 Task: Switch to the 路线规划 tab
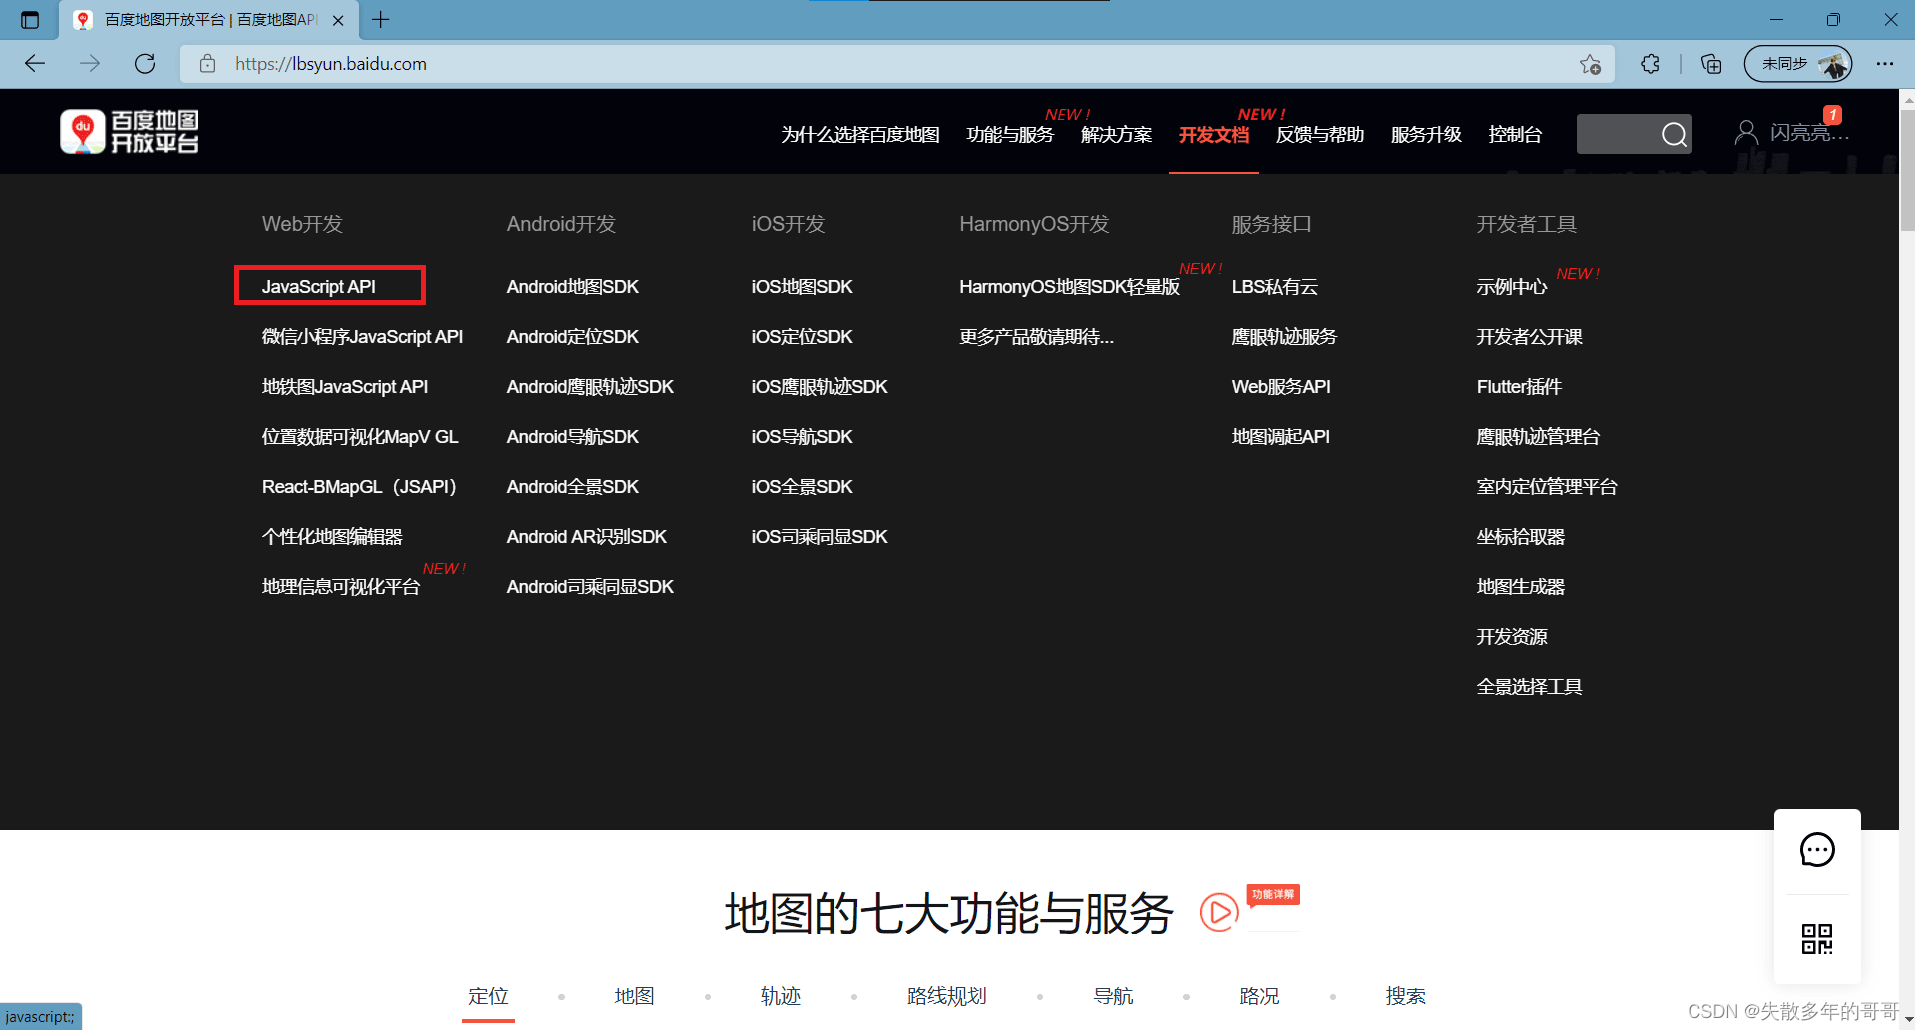(946, 996)
